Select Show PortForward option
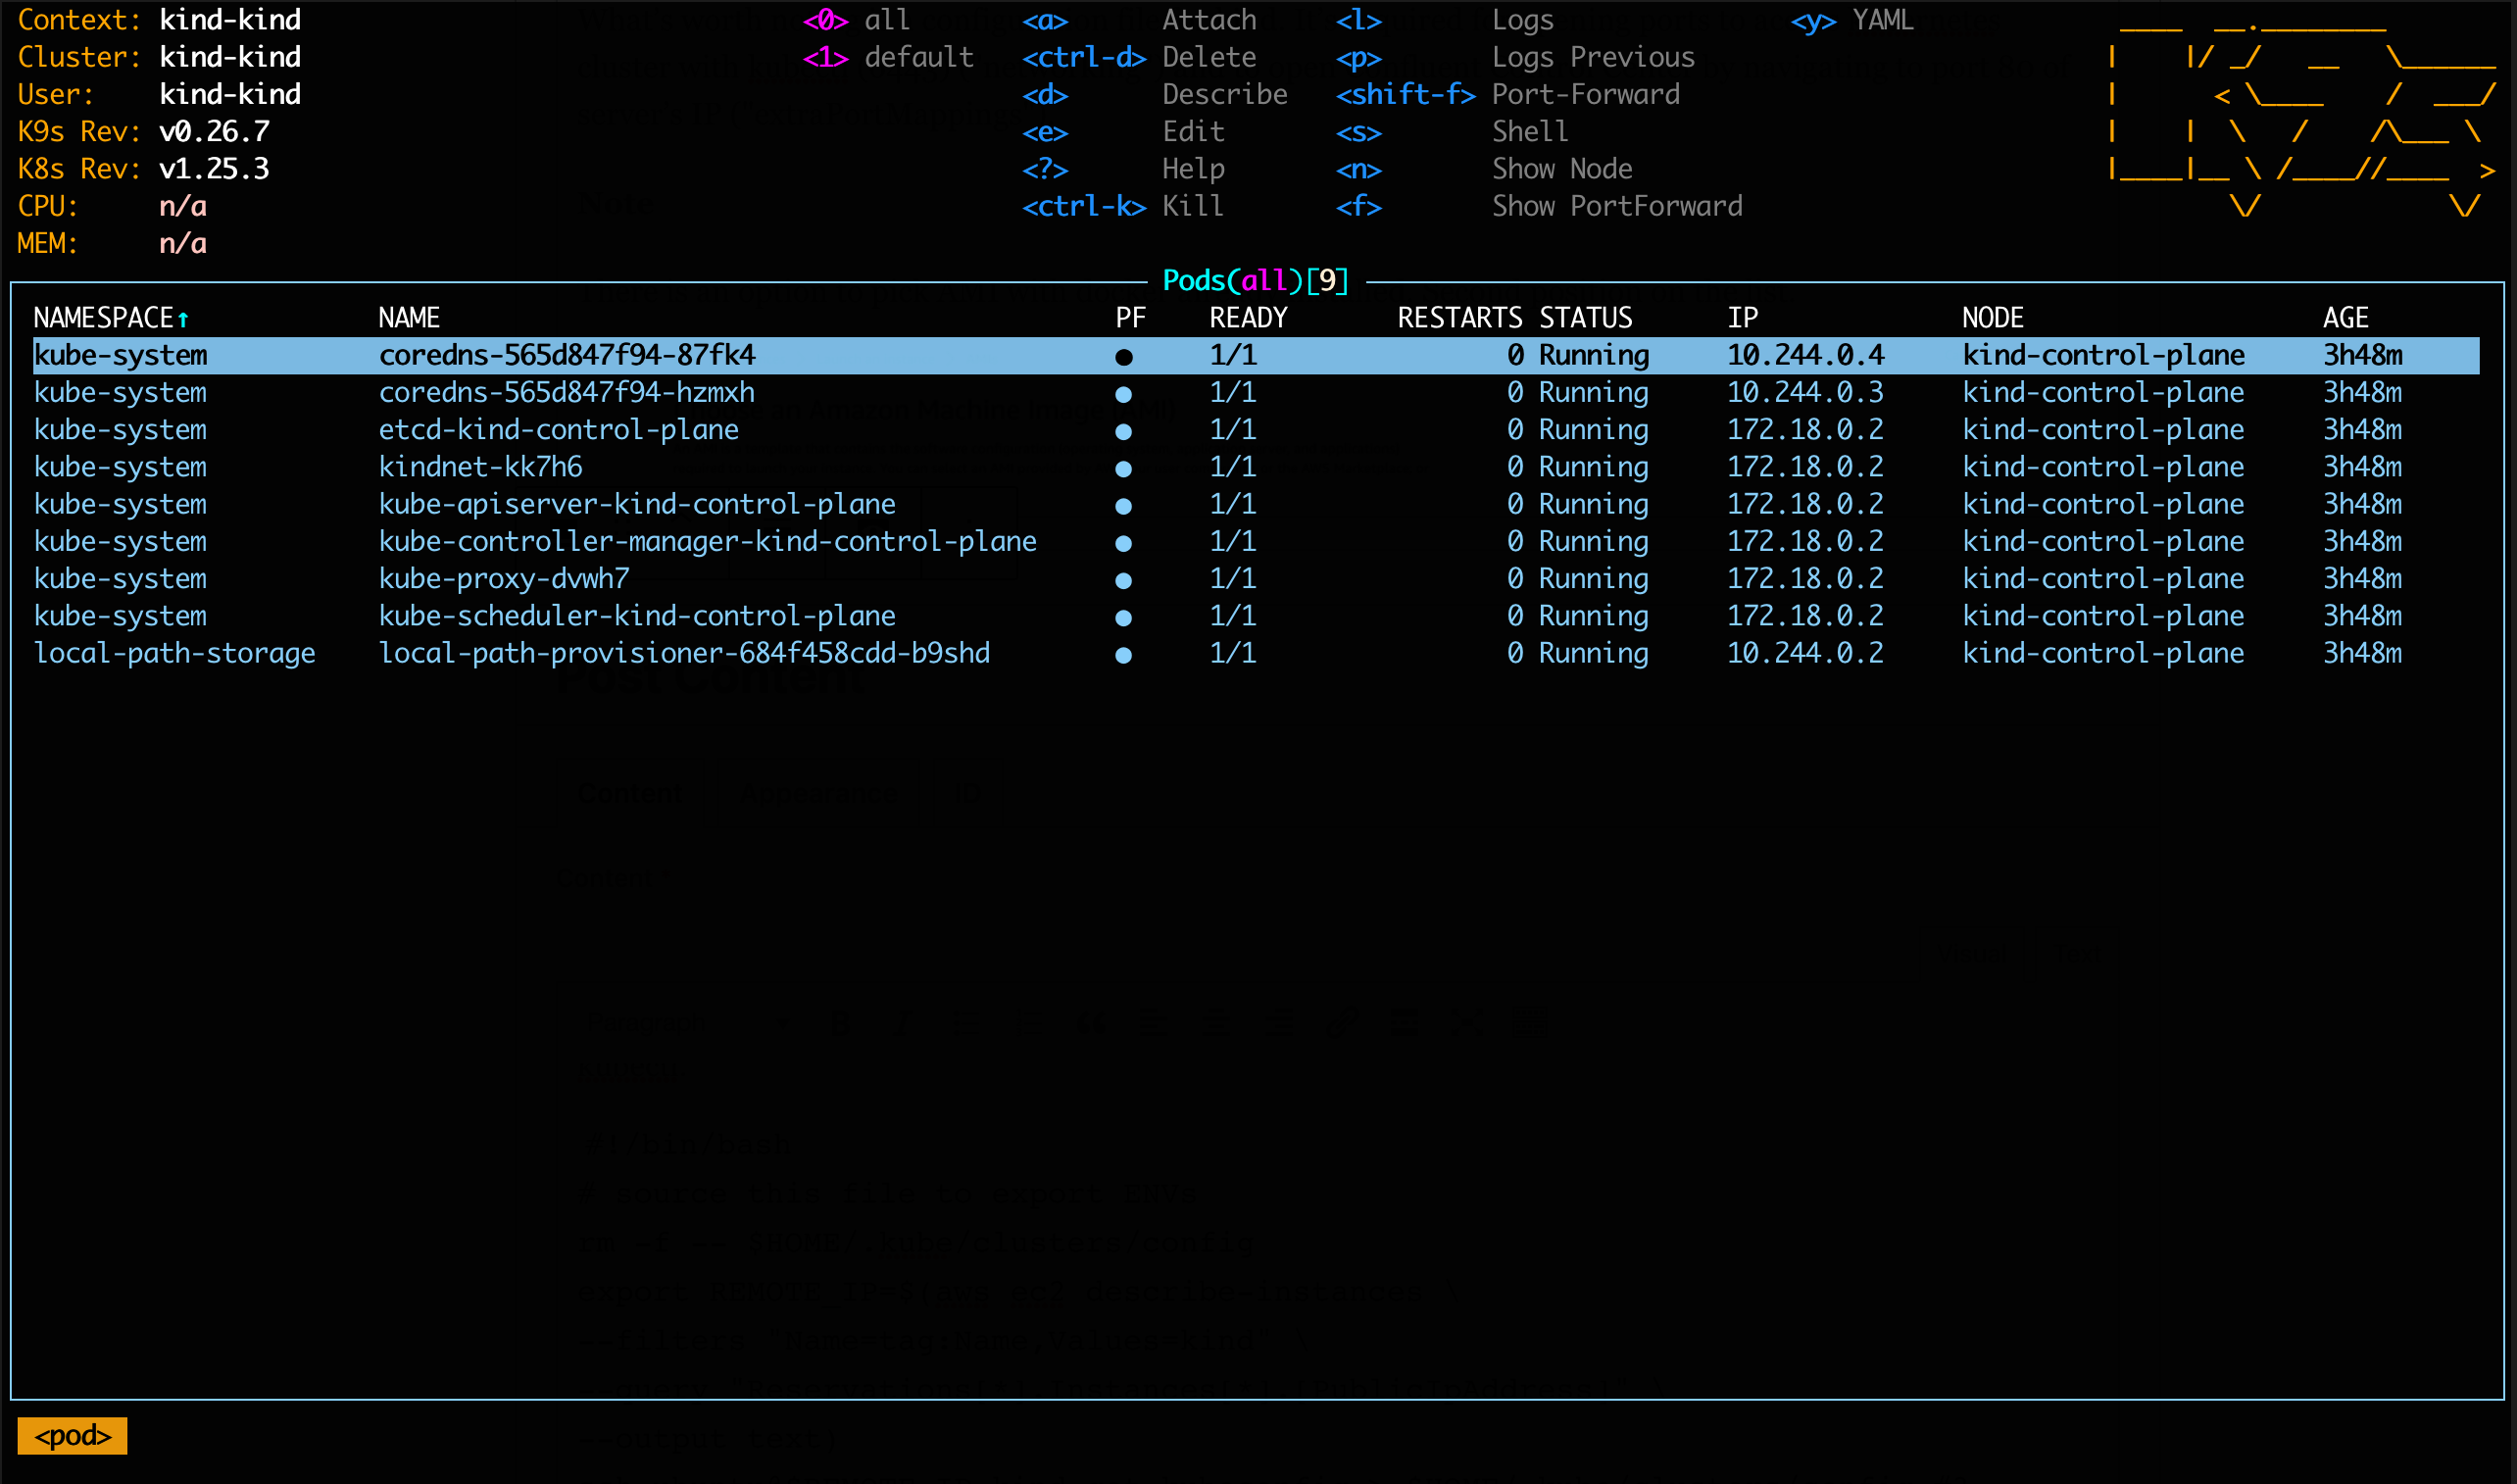Screen dimensions: 2517x1484 1617,205
